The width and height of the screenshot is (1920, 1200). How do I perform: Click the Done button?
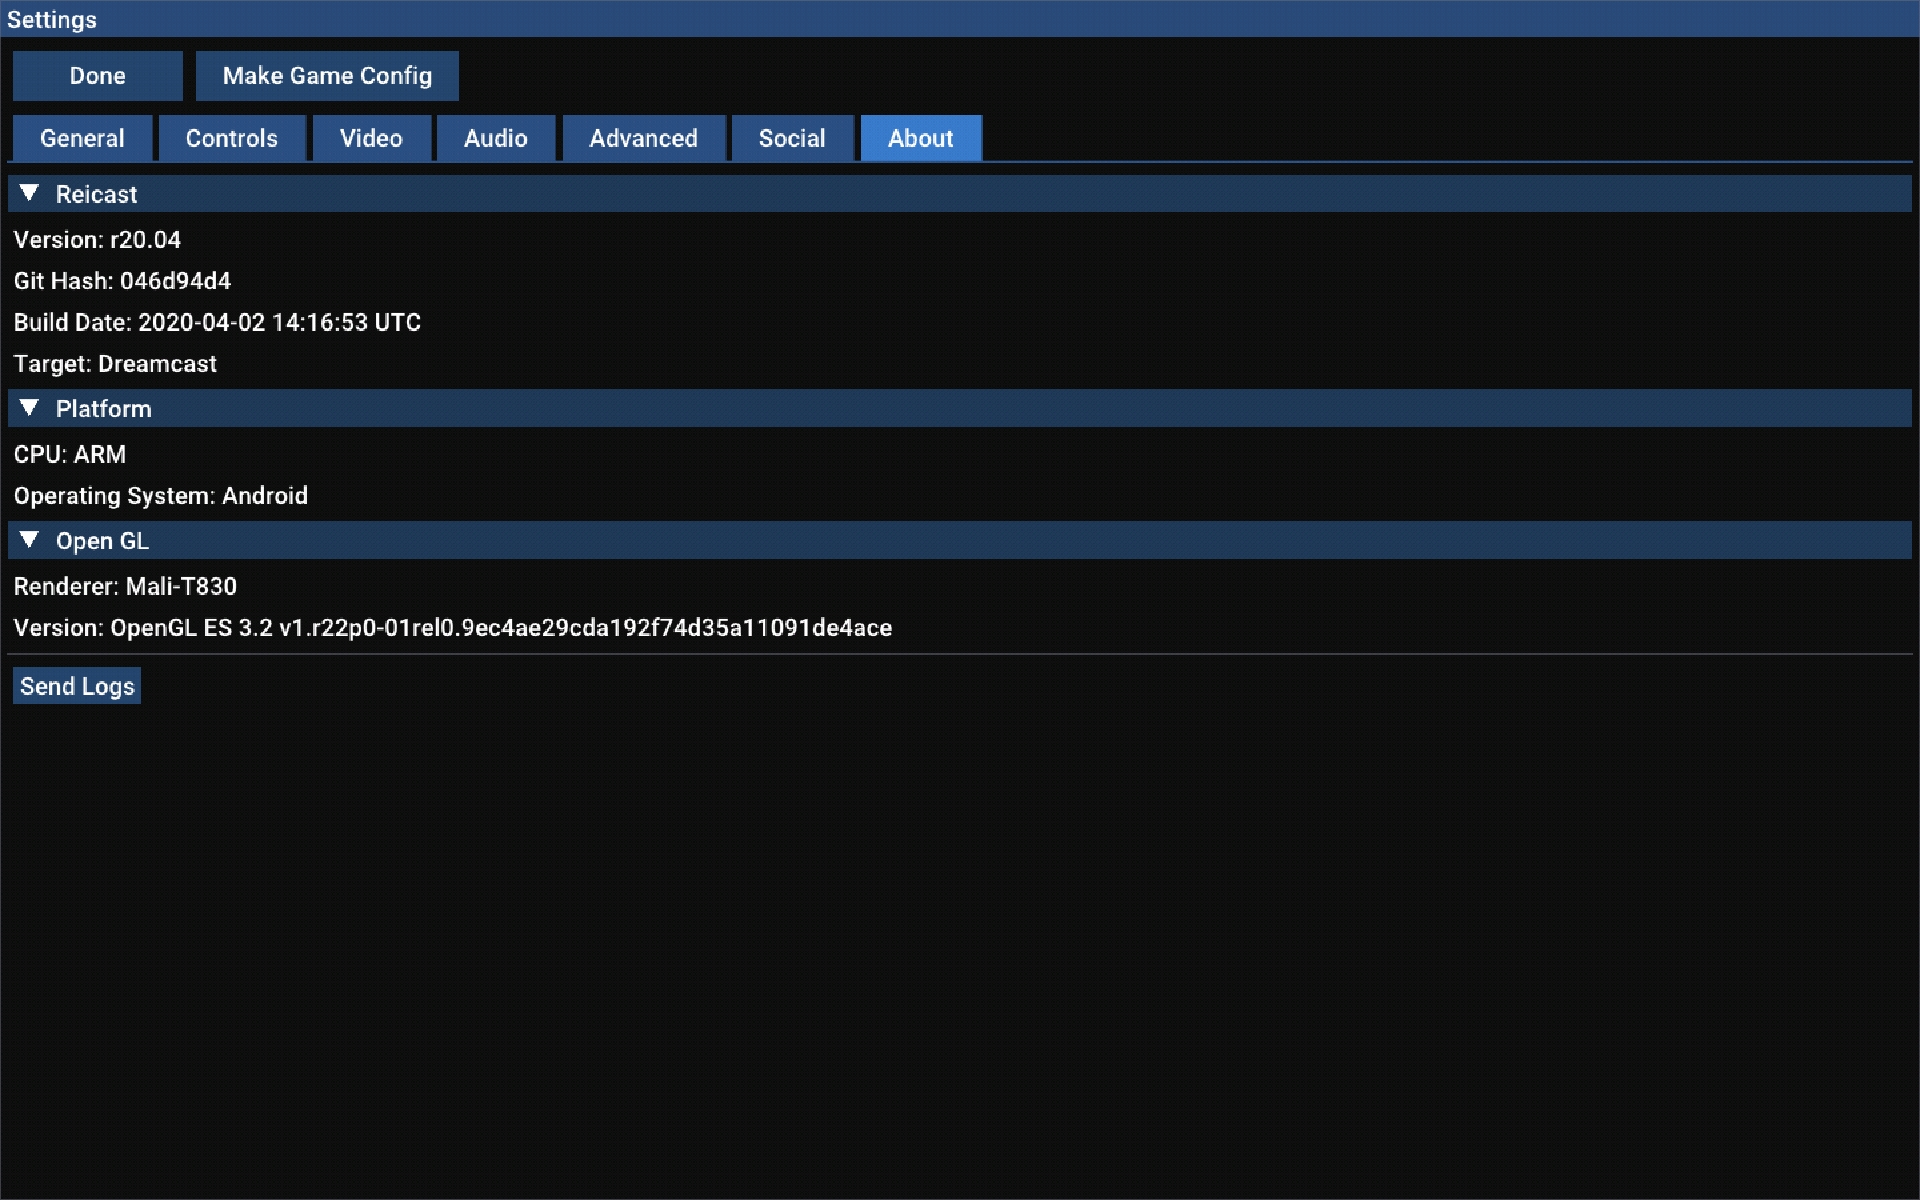point(97,76)
